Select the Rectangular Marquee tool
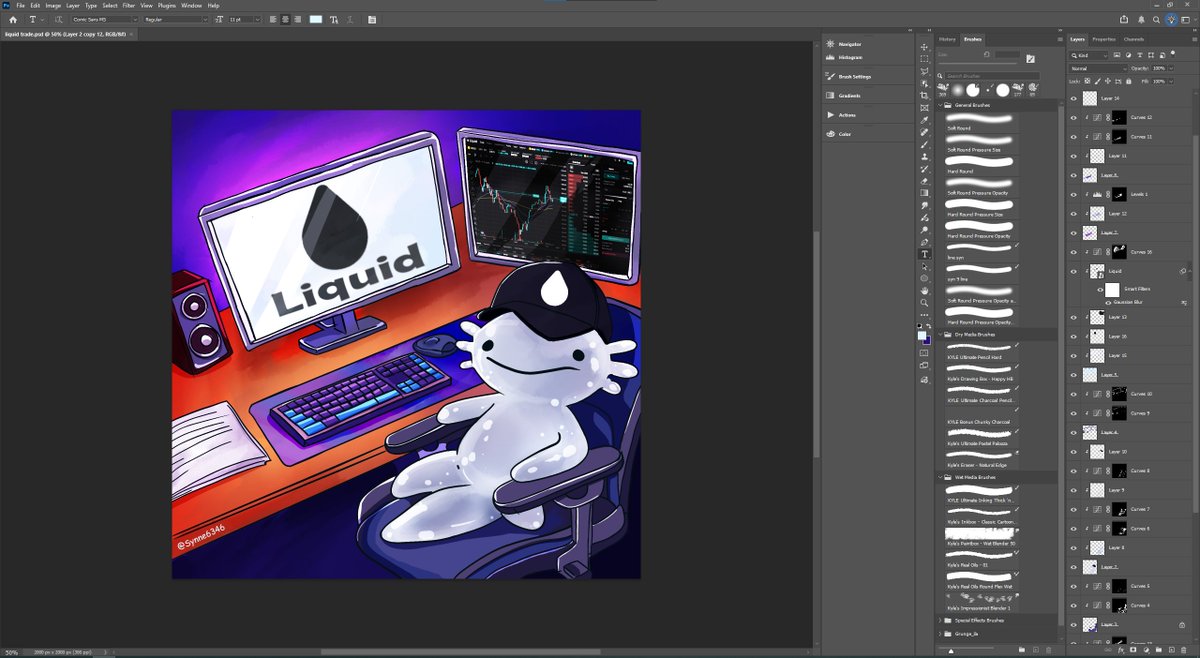 (925, 59)
